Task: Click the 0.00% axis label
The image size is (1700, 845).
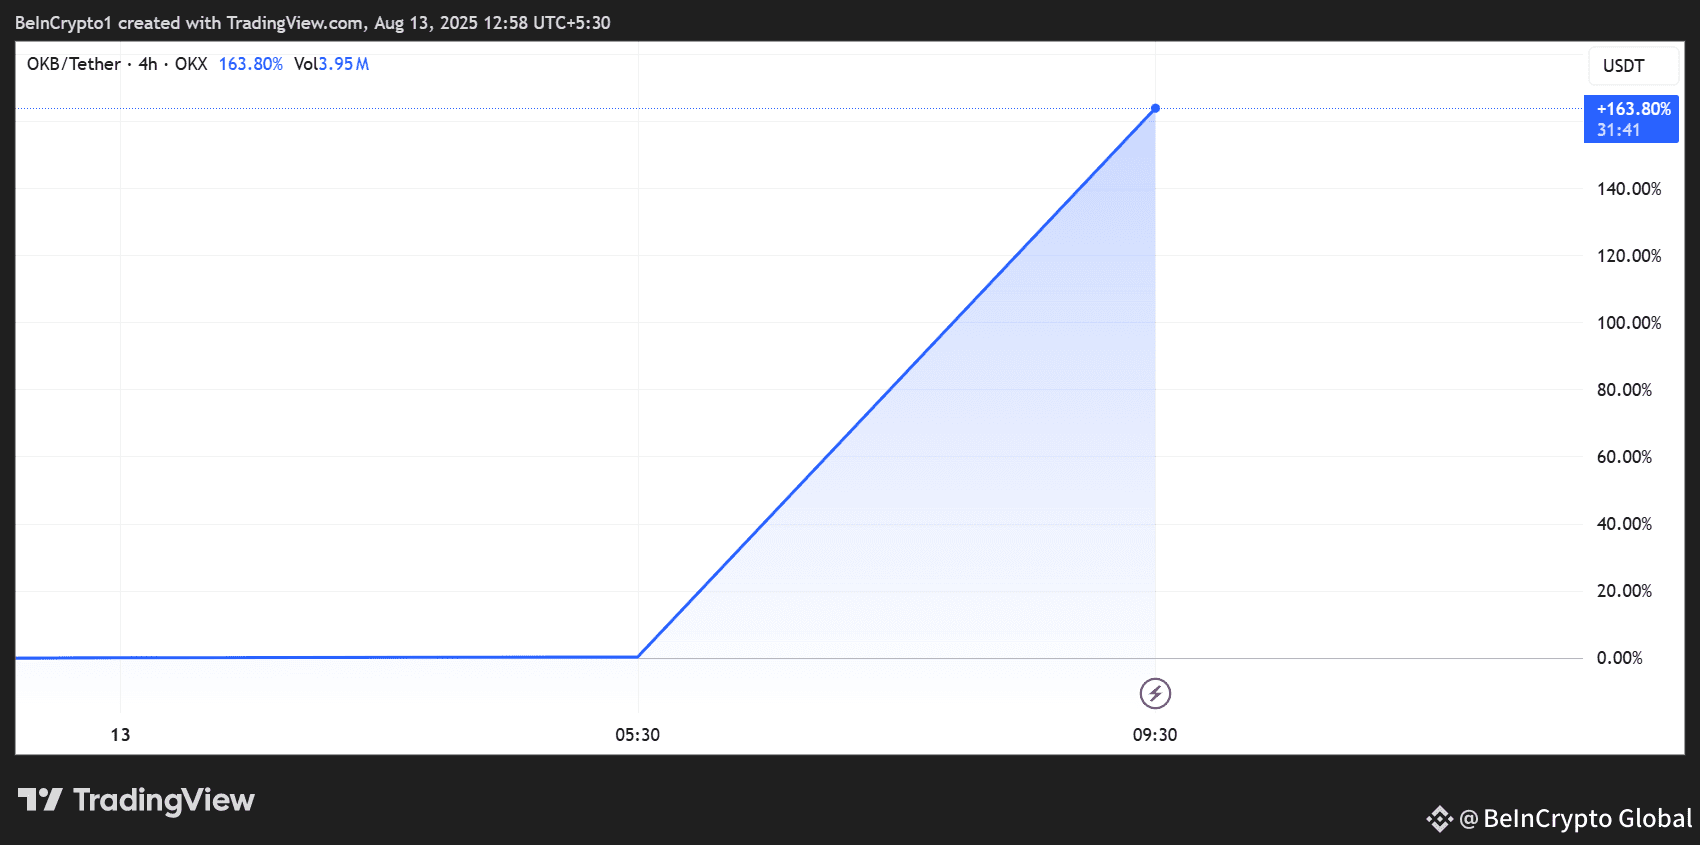Action: (1620, 658)
